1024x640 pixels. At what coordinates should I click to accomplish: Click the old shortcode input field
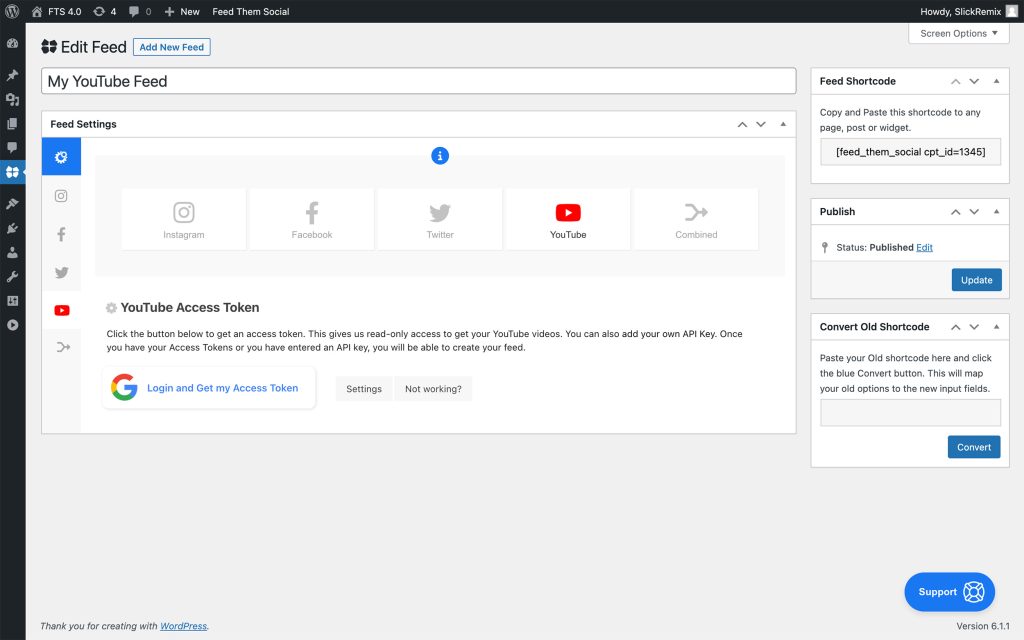pos(910,413)
